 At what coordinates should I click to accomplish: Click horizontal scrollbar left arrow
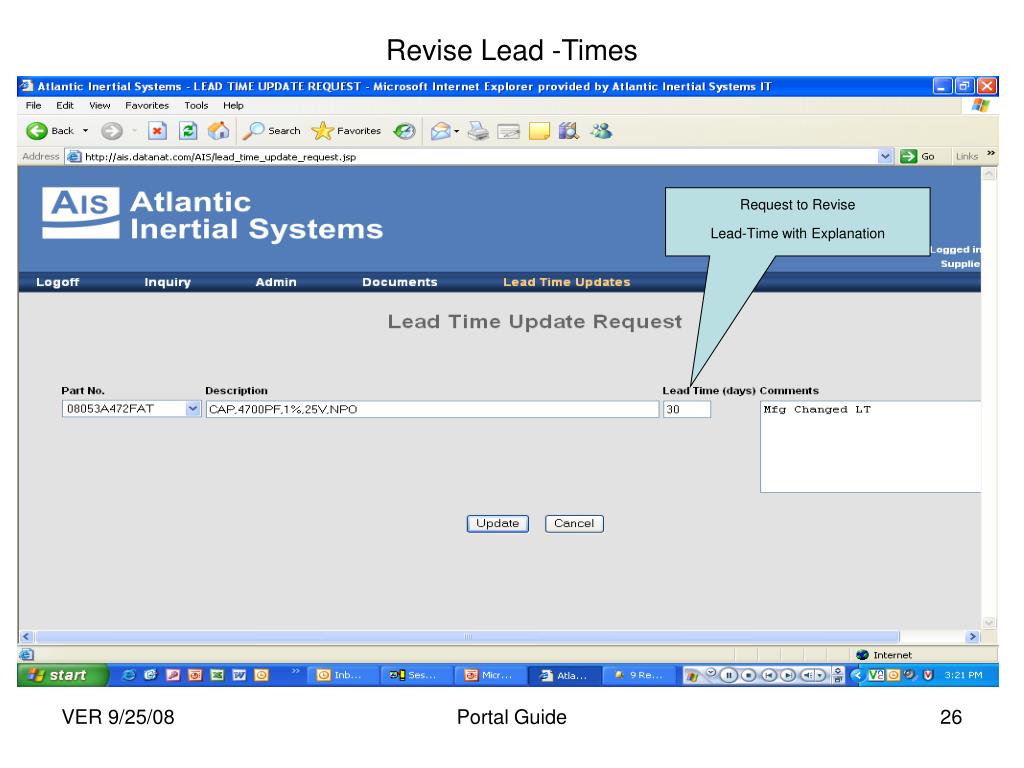coord(26,636)
